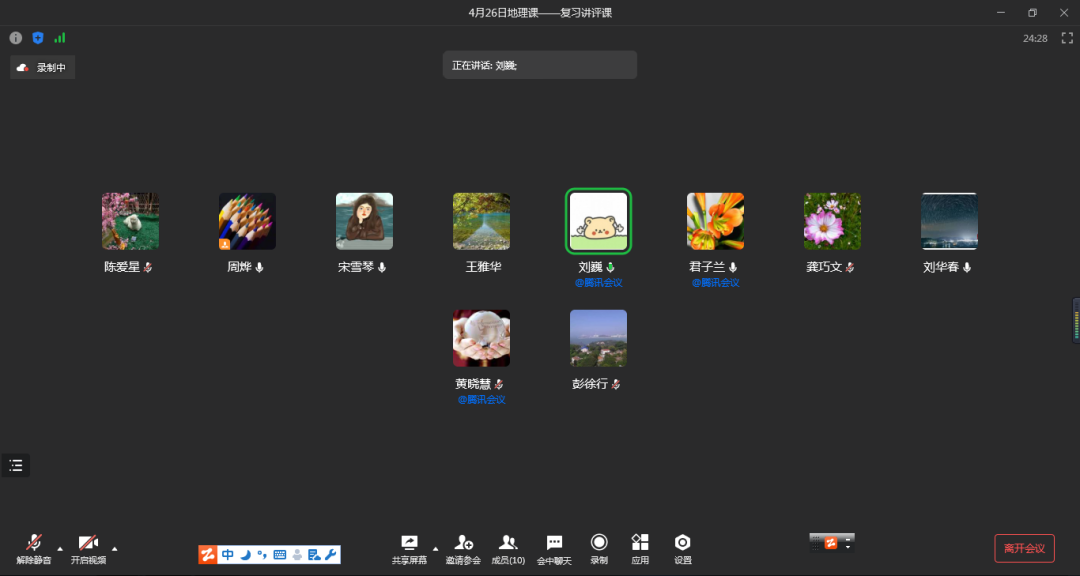Toggle the moon half-width icon in the IME bar

(x=246, y=555)
